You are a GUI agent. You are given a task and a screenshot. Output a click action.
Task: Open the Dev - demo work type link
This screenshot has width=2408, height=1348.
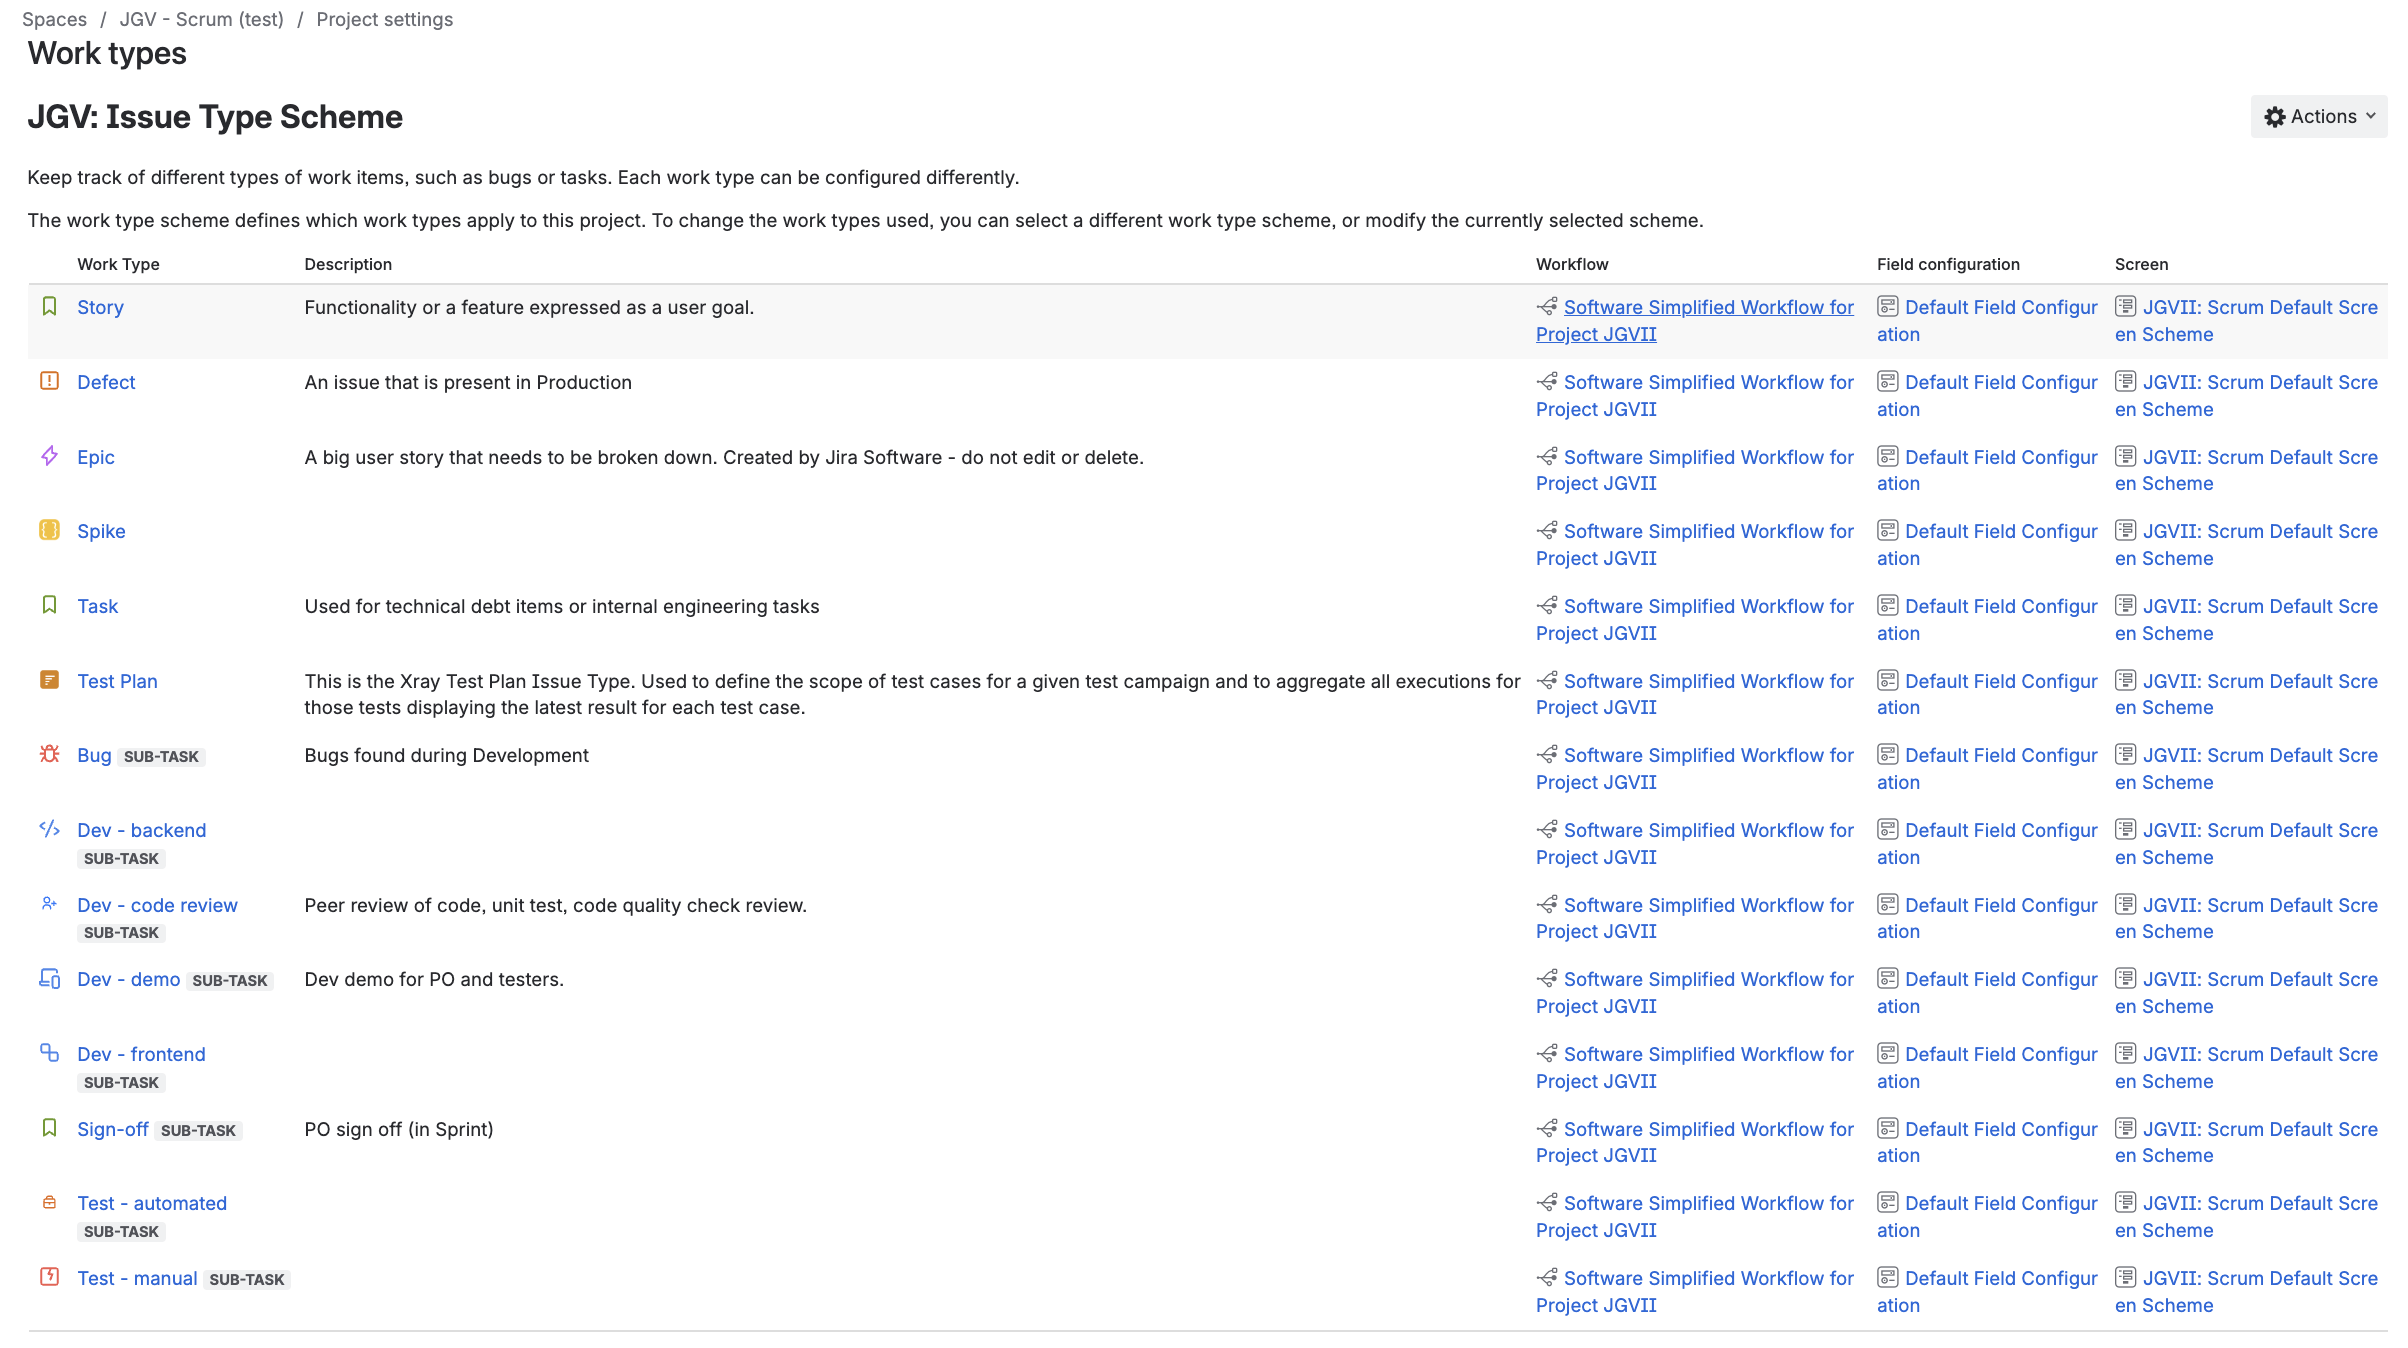click(x=129, y=979)
